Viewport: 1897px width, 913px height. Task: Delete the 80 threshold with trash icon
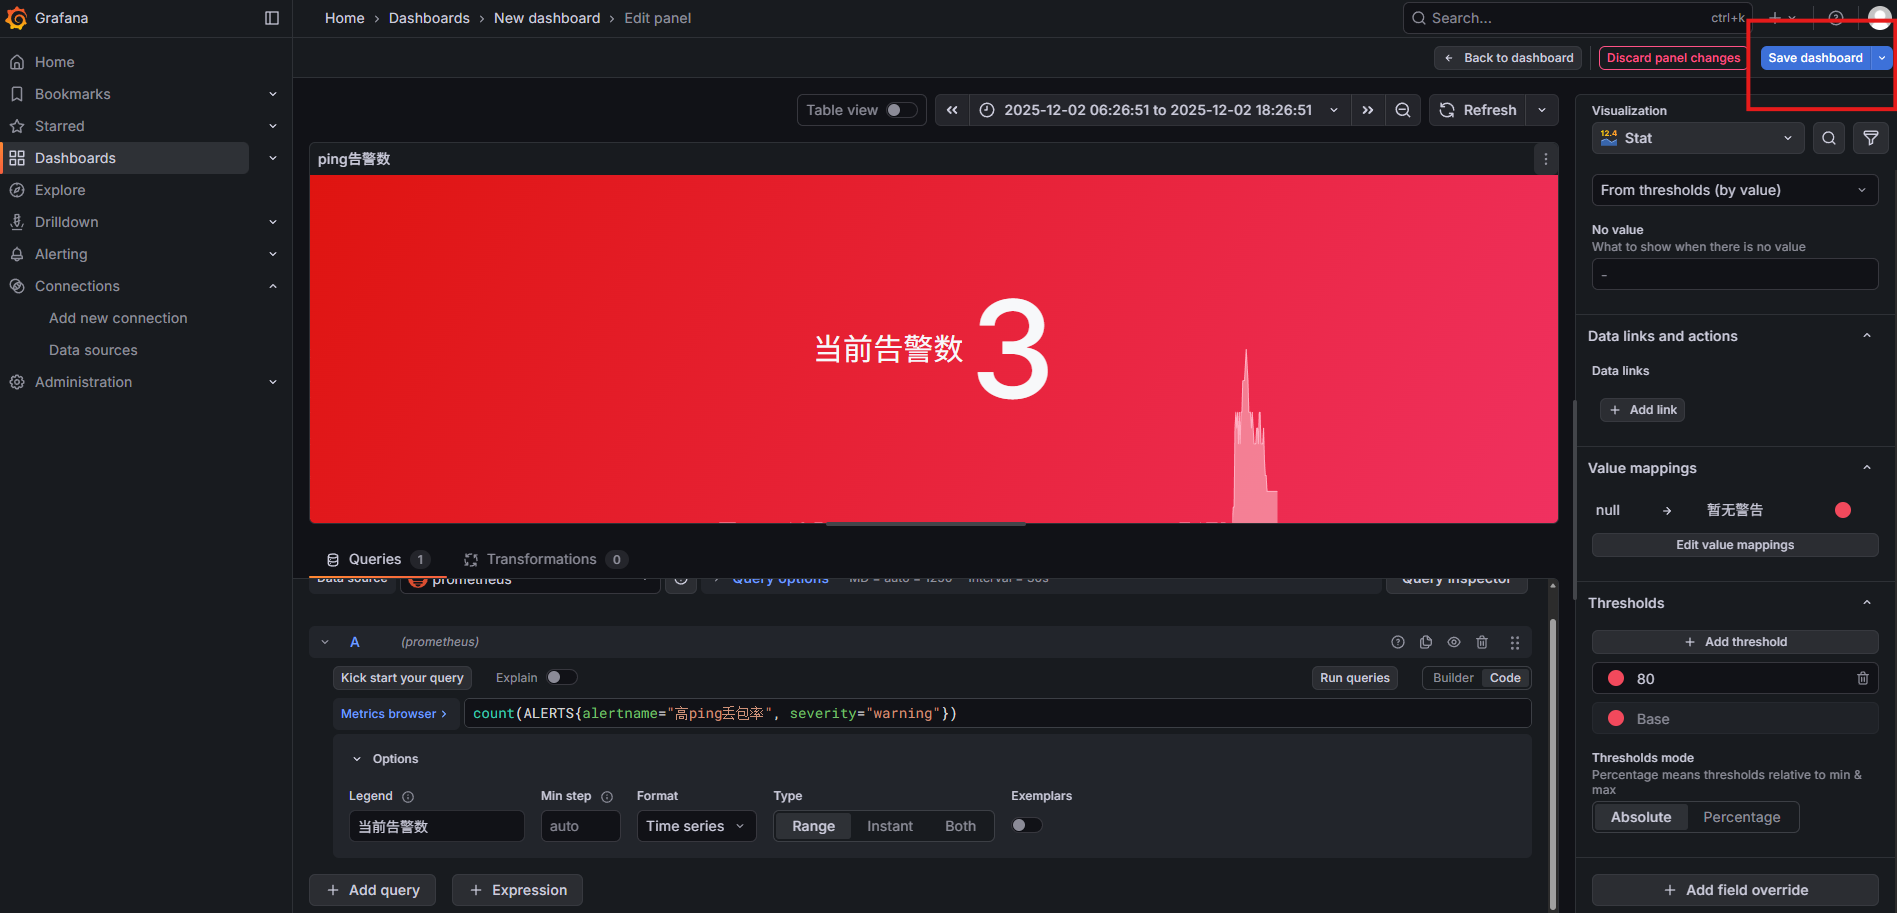[1862, 679]
